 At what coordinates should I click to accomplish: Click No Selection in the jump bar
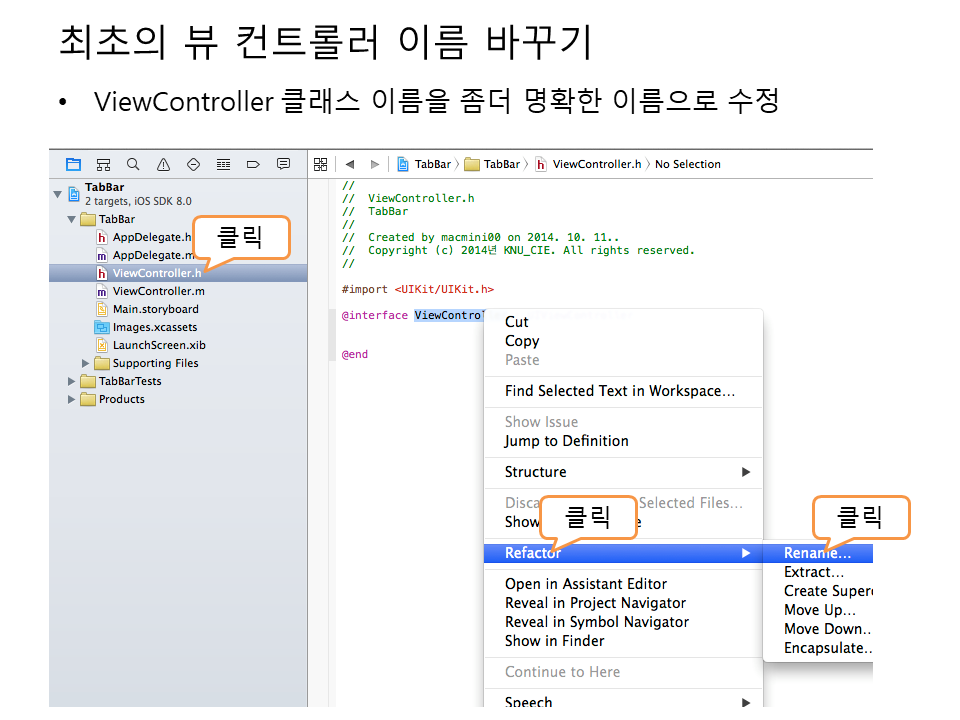tap(687, 164)
